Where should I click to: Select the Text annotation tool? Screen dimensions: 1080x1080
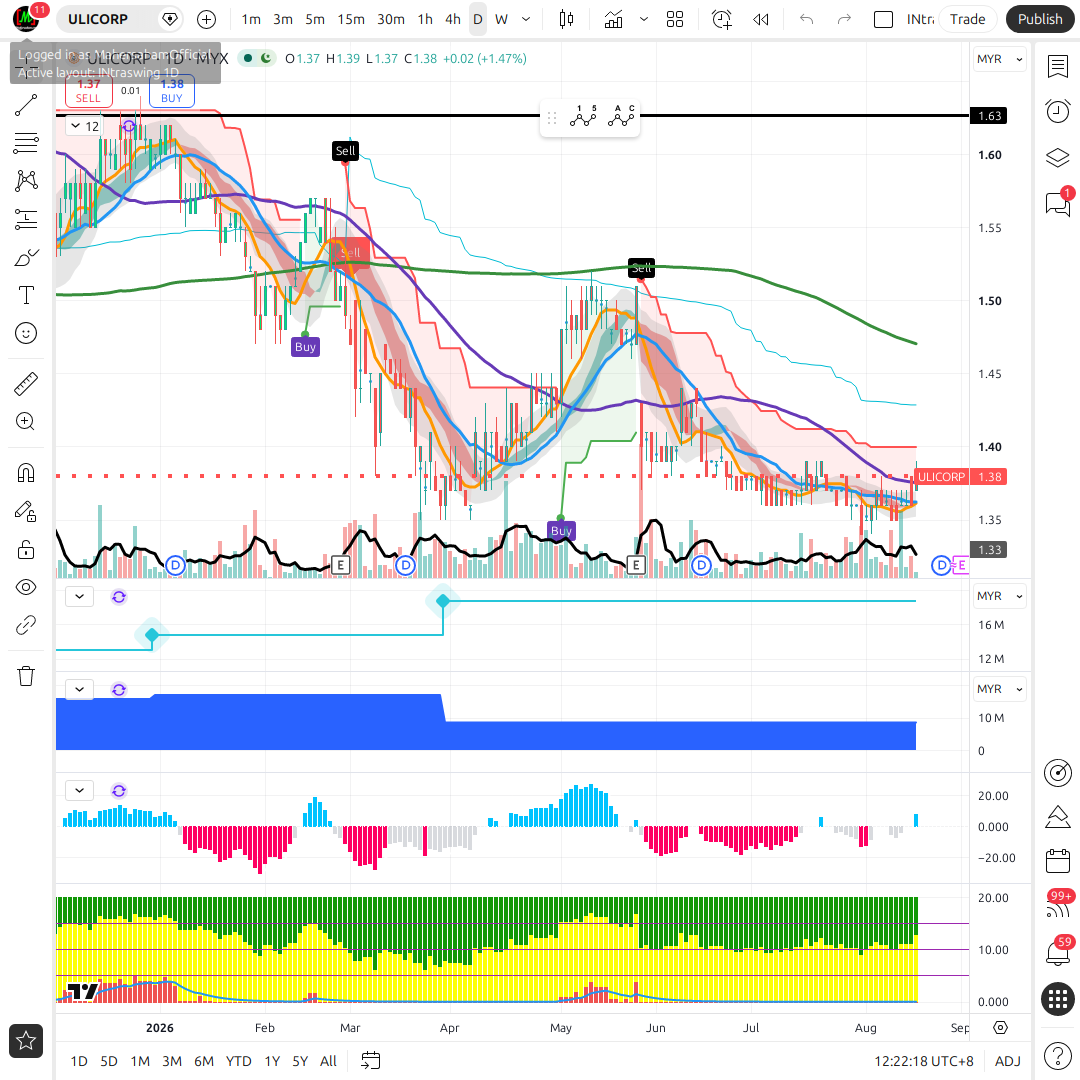[25, 295]
